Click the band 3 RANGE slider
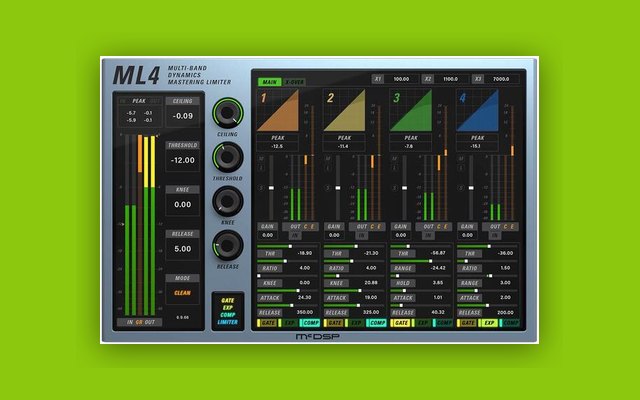The image size is (640, 400). pos(421,261)
